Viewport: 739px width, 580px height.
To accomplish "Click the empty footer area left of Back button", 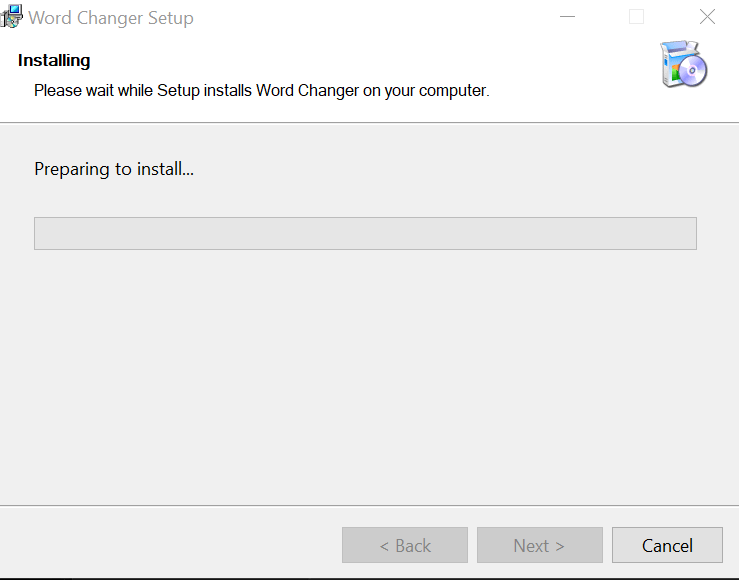I will (x=170, y=545).
